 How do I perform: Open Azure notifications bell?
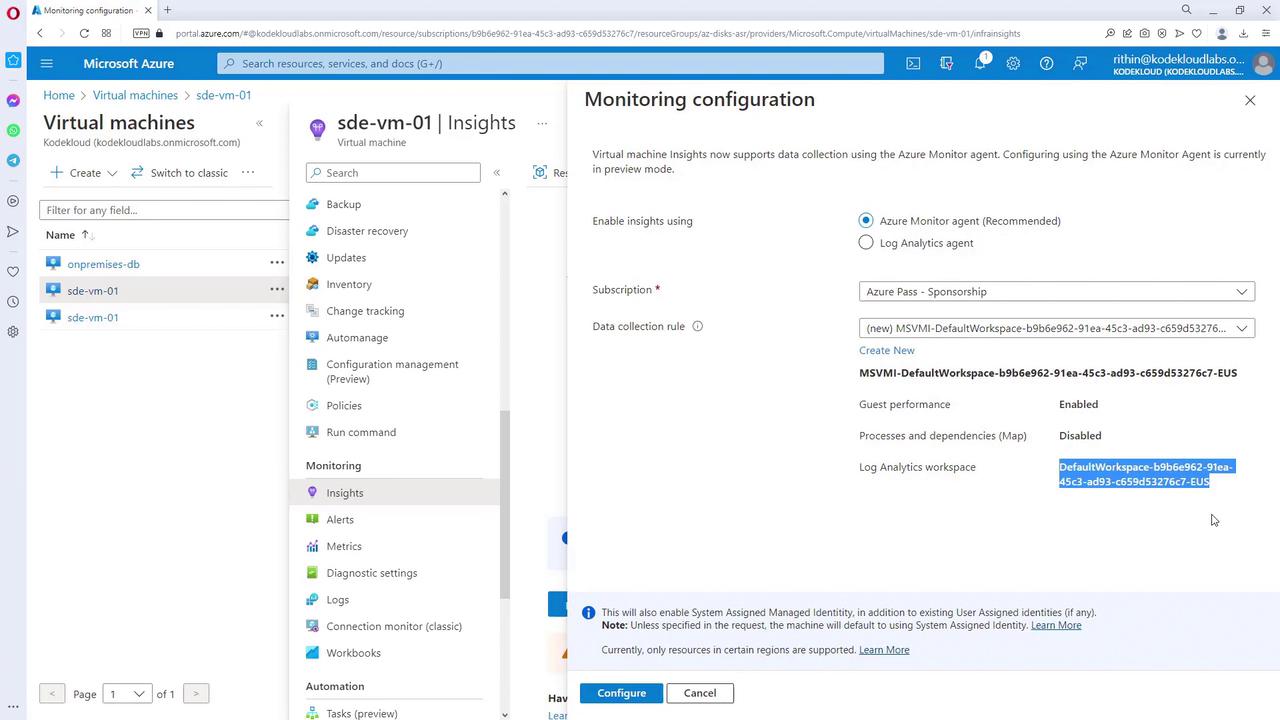(x=980, y=63)
